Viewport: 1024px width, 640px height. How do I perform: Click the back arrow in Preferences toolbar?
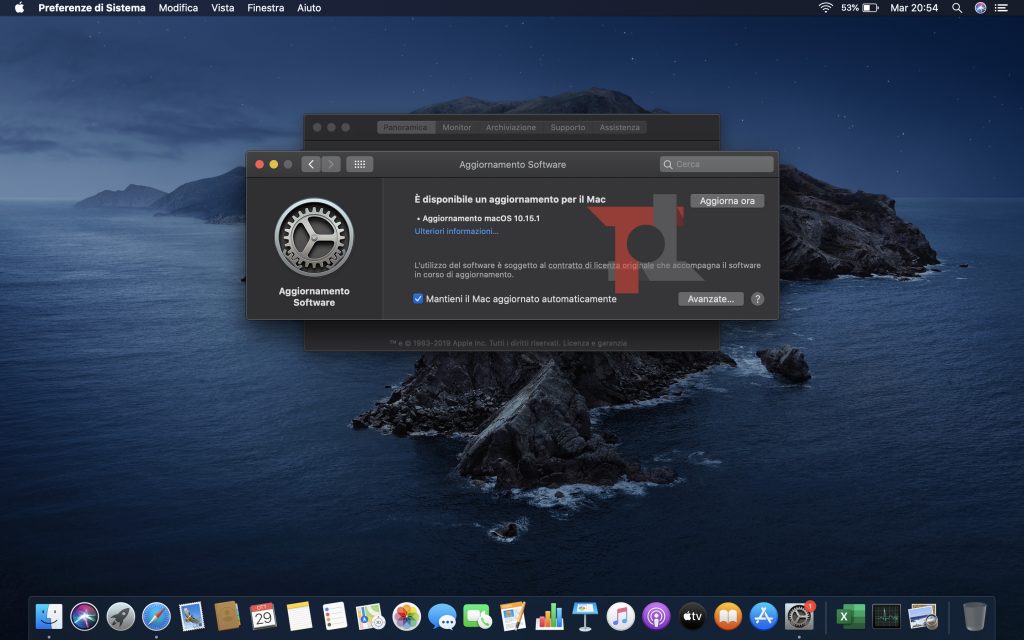tap(311, 164)
